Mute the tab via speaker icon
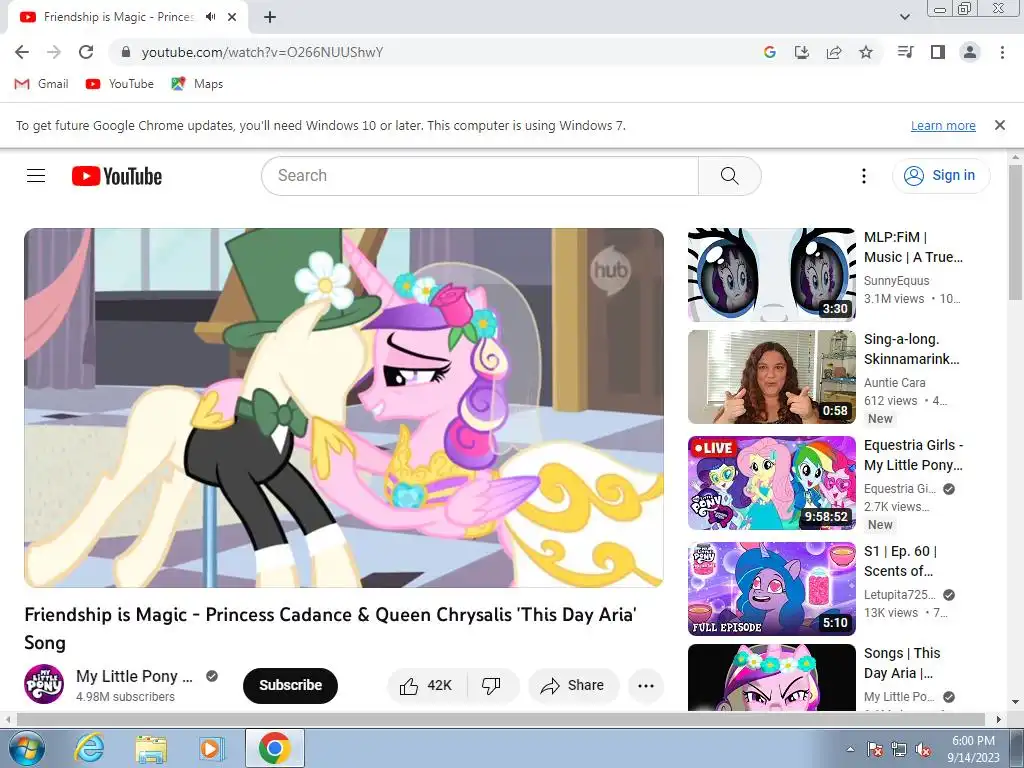Image resolution: width=1024 pixels, height=768 pixels. [210, 17]
